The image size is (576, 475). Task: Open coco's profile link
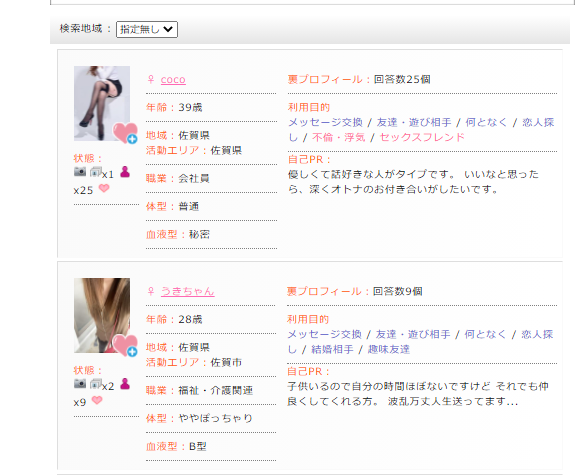tap(173, 80)
